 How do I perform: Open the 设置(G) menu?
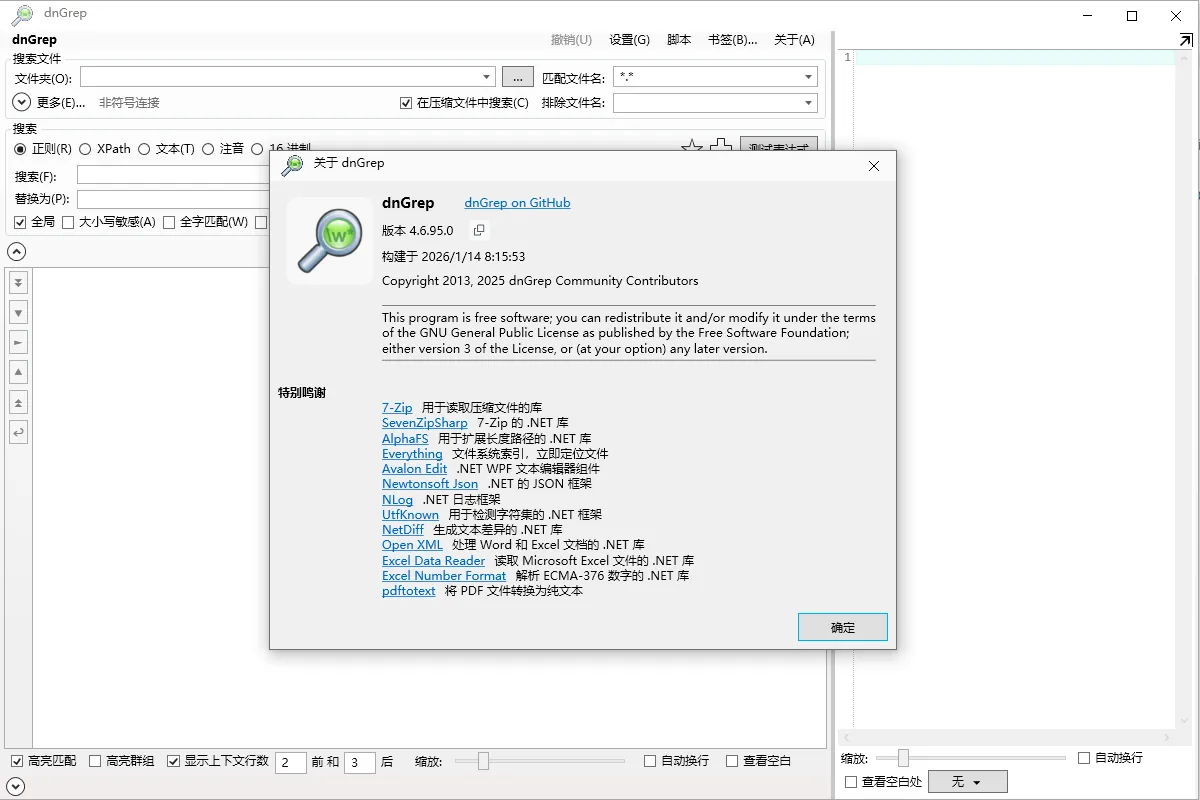(x=629, y=39)
